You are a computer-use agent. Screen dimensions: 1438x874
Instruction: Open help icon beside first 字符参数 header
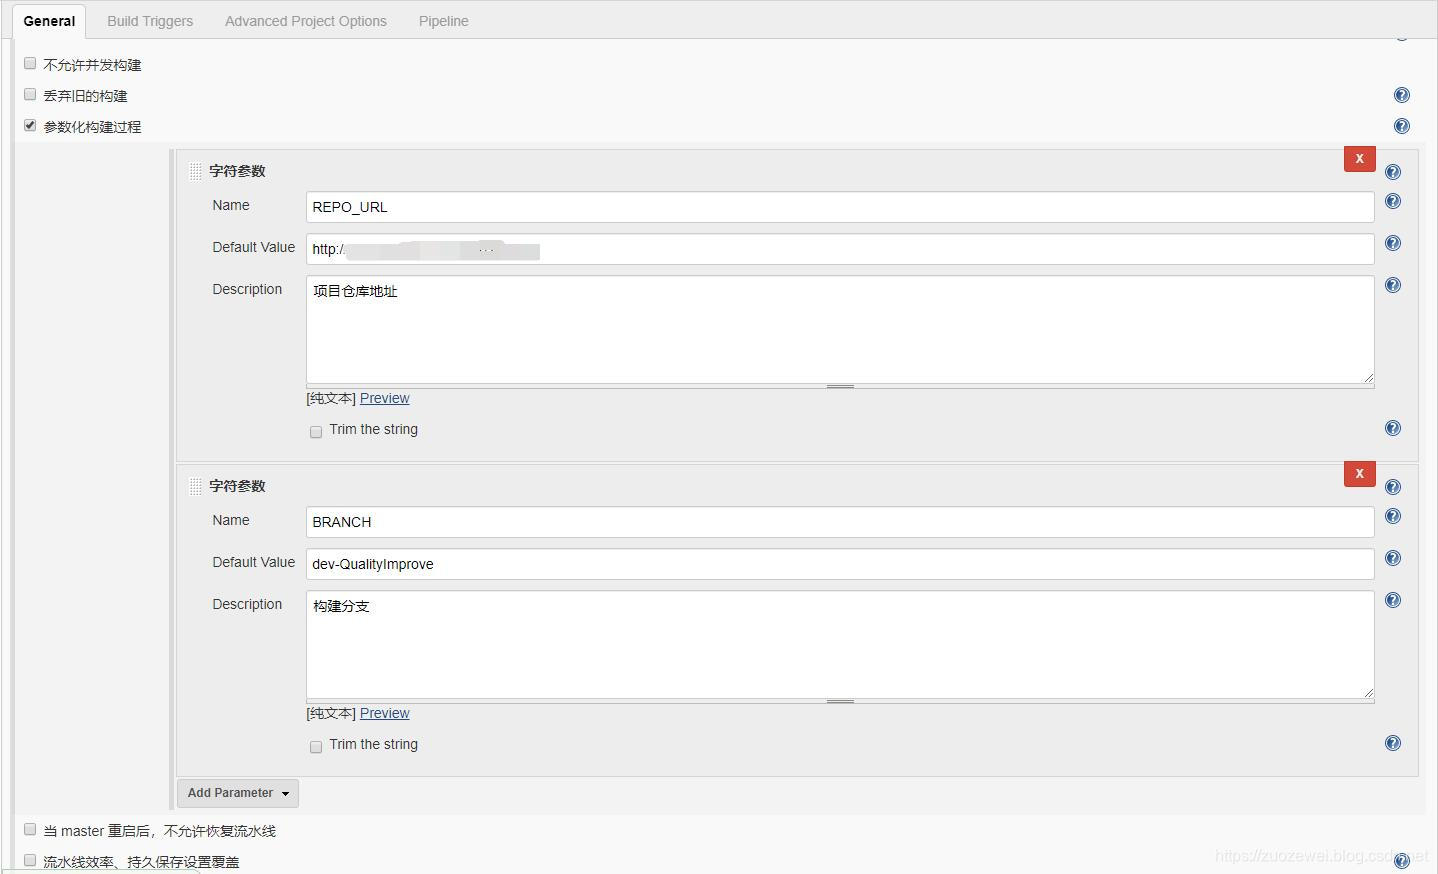(1392, 172)
